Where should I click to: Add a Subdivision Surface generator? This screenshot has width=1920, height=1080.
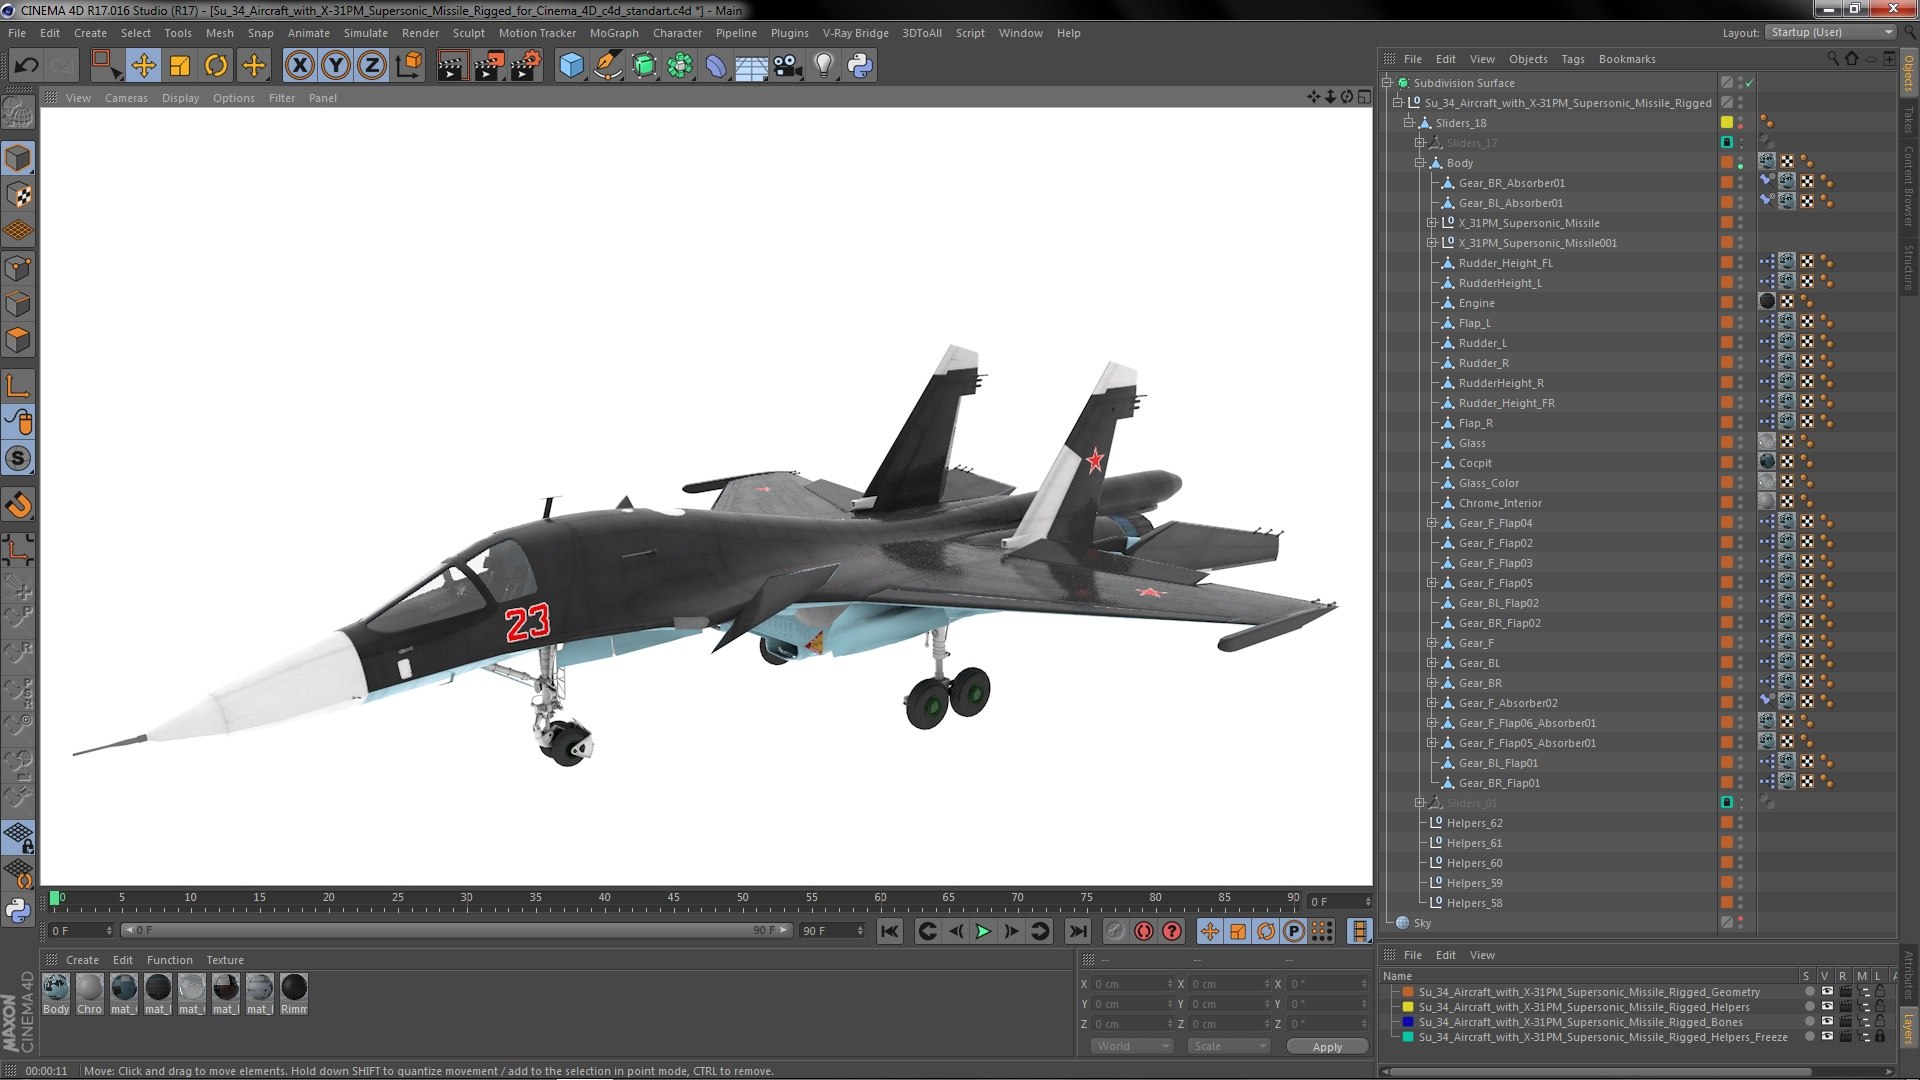(x=644, y=66)
